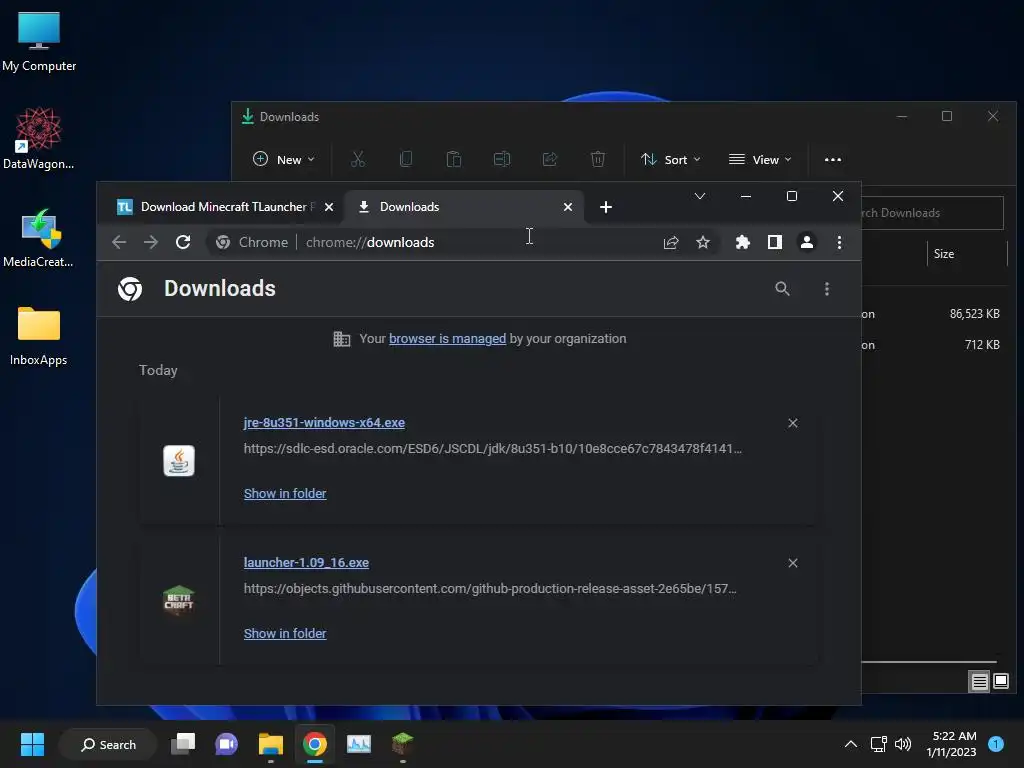Viewport: 1024px width, 768px height.
Task: Open New dropdown in File Explorer
Action: coord(283,159)
